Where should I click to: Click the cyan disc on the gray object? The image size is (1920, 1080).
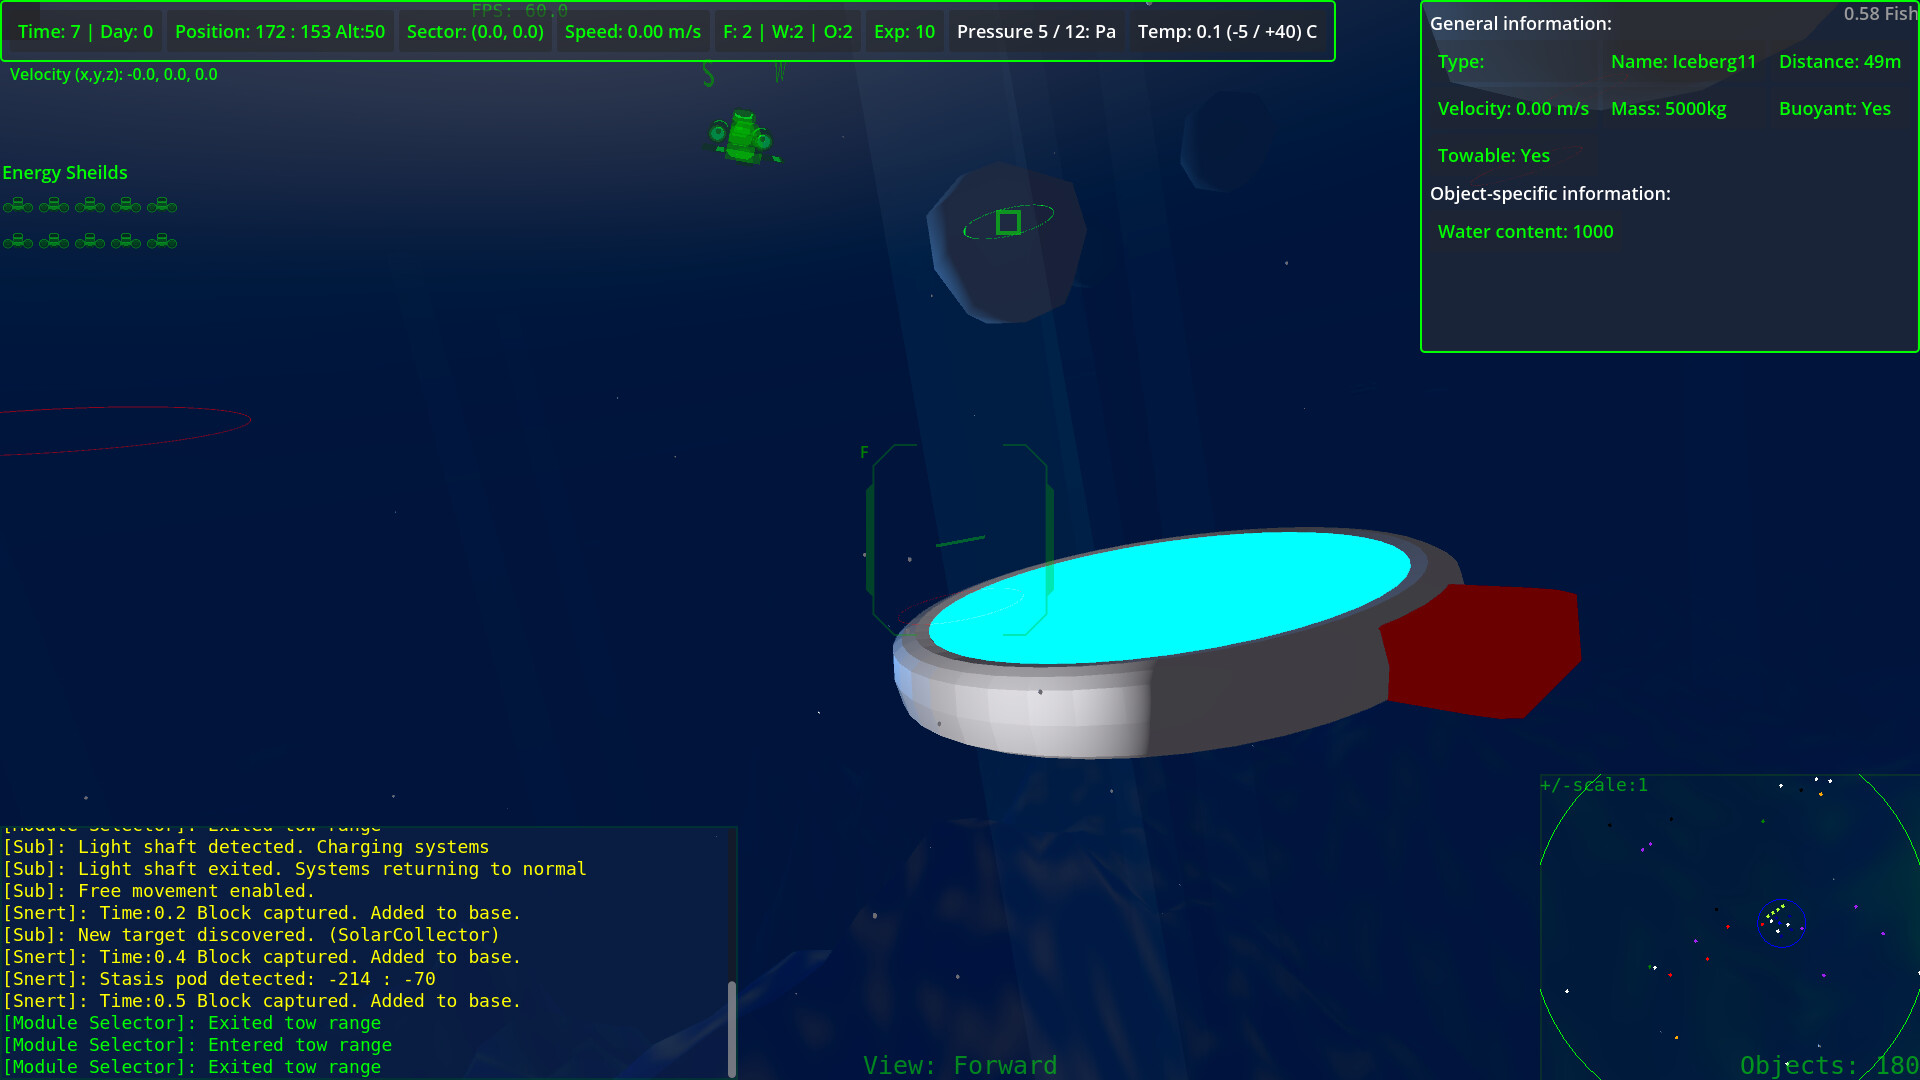point(1170,597)
